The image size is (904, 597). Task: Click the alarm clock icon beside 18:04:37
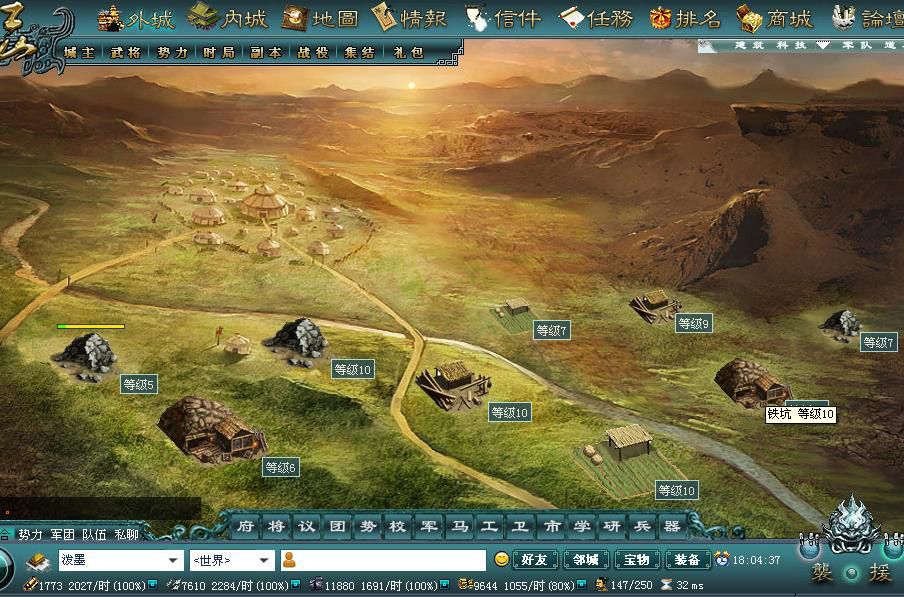(721, 559)
